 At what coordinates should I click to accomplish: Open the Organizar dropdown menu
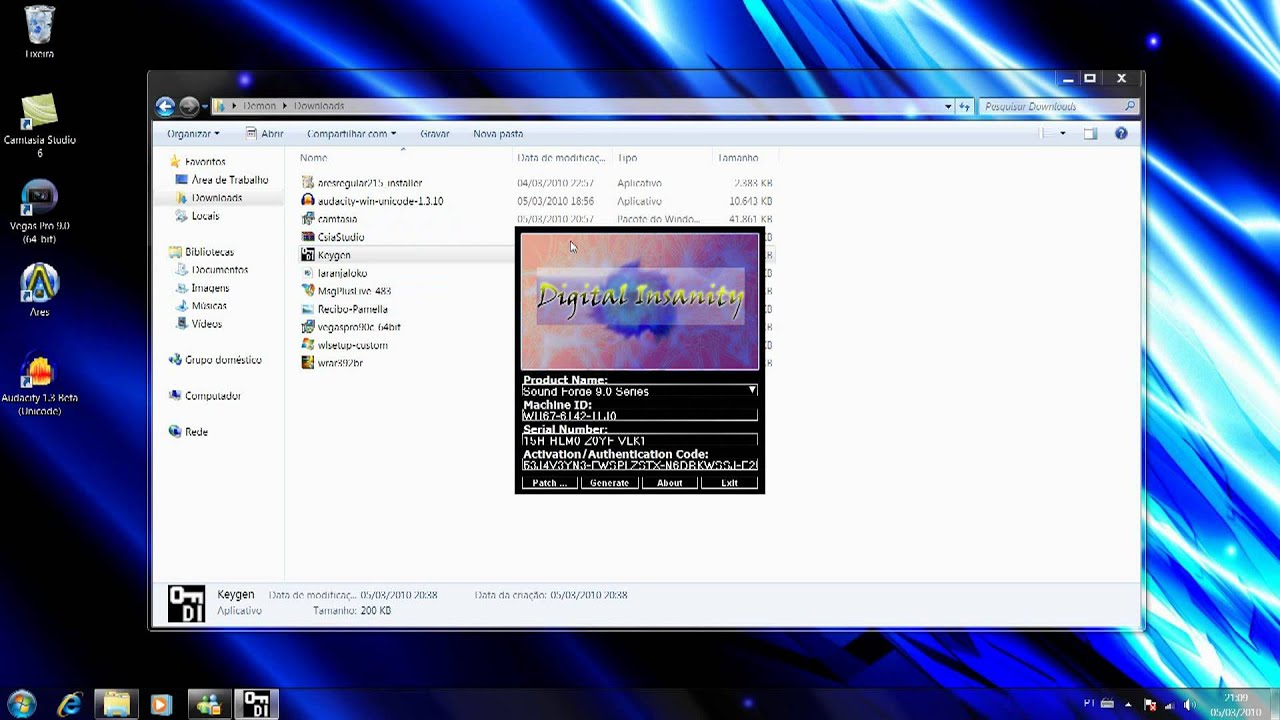click(193, 133)
